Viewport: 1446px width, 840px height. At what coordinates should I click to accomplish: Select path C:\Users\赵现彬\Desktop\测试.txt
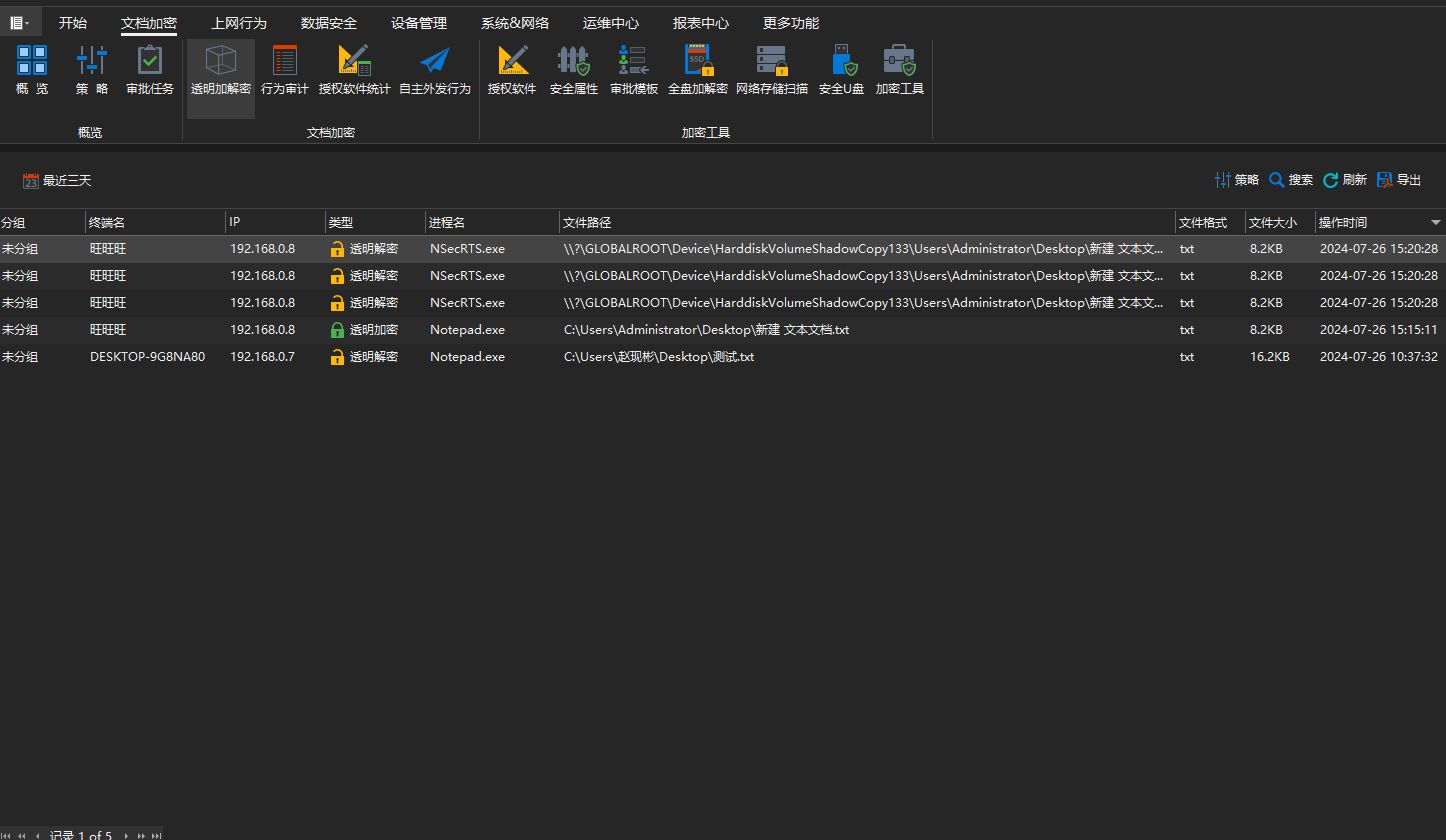tap(659, 357)
